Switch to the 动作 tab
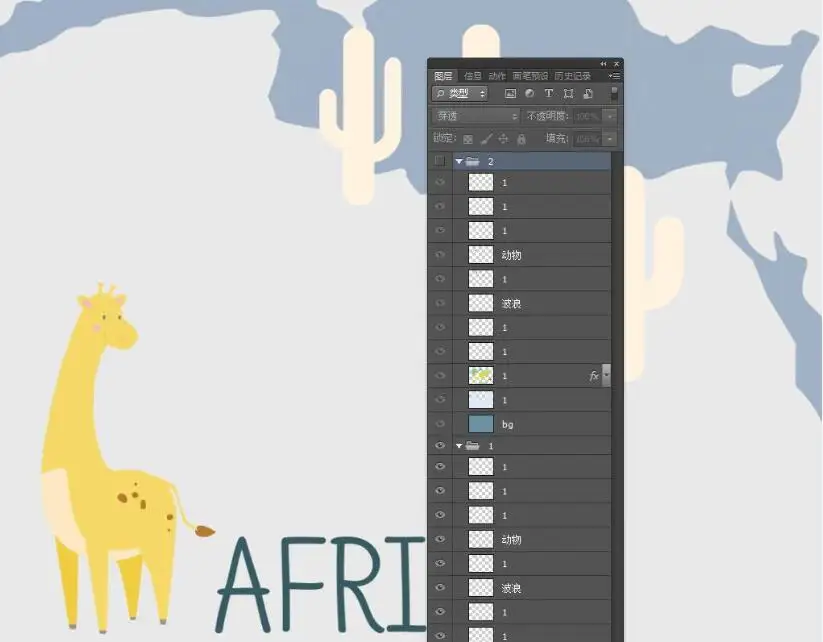 point(497,76)
